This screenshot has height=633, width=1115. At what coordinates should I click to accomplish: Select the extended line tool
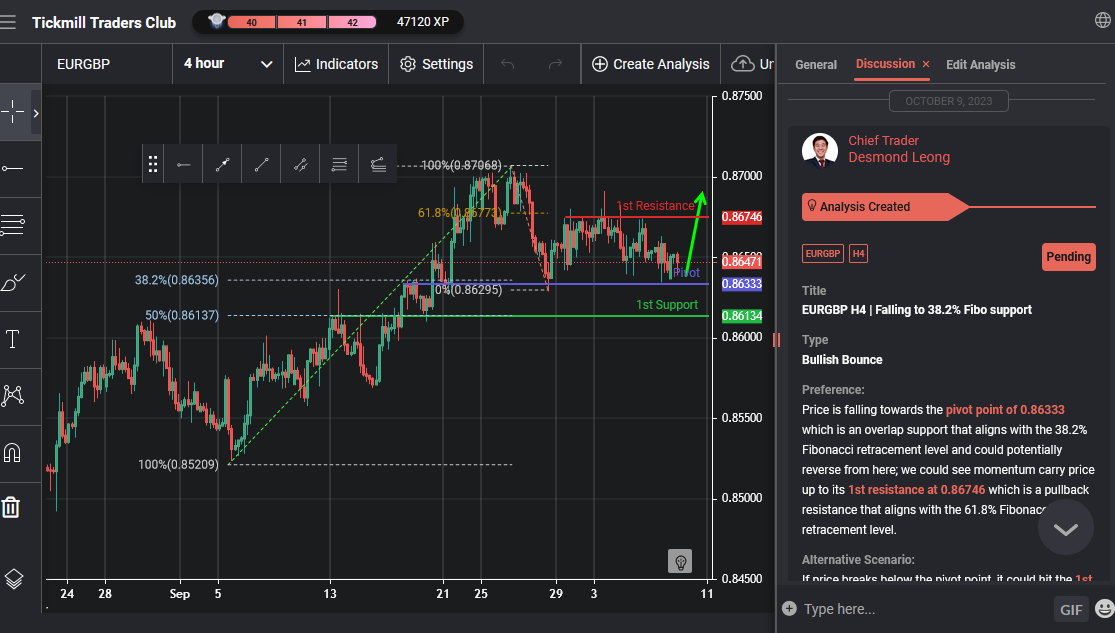[x=301, y=164]
